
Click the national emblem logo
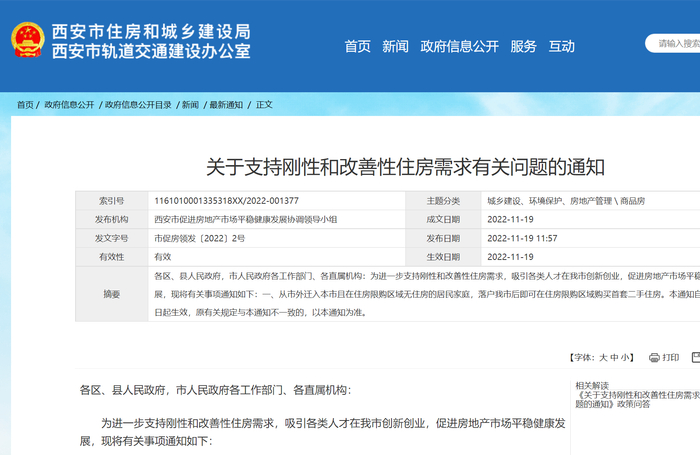pos(28,40)
